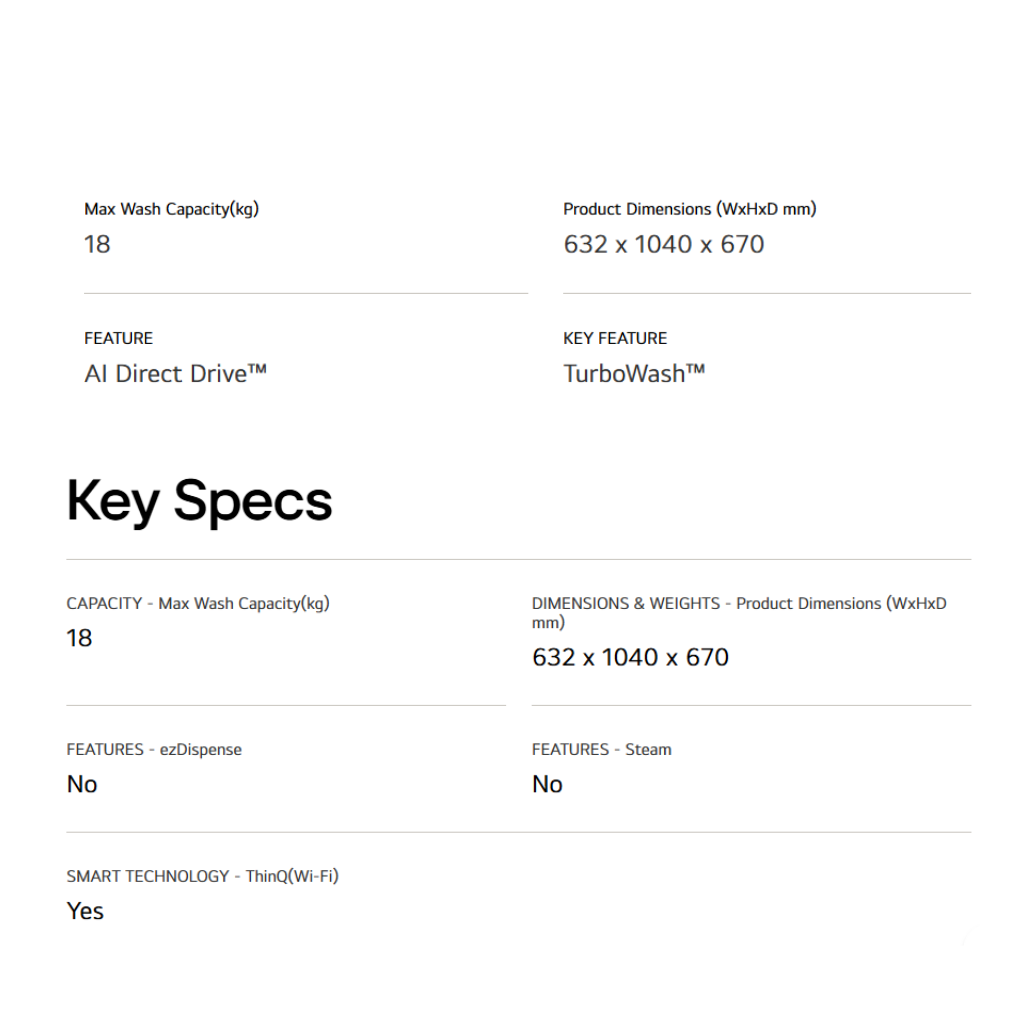This screenshot has height=1024, width=1024.
Task: Select the top 632 x 1040 x 670 value
Action: click(663, 244)
